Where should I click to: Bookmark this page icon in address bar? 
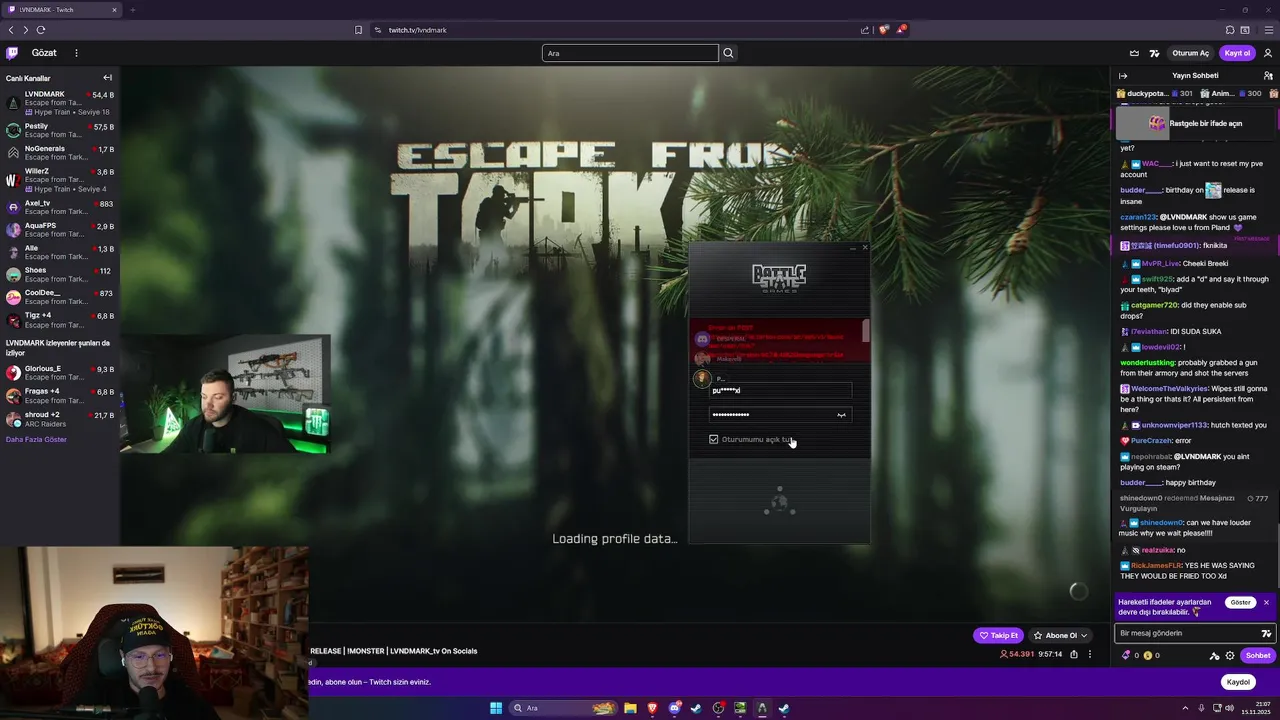tap(358, 30)
